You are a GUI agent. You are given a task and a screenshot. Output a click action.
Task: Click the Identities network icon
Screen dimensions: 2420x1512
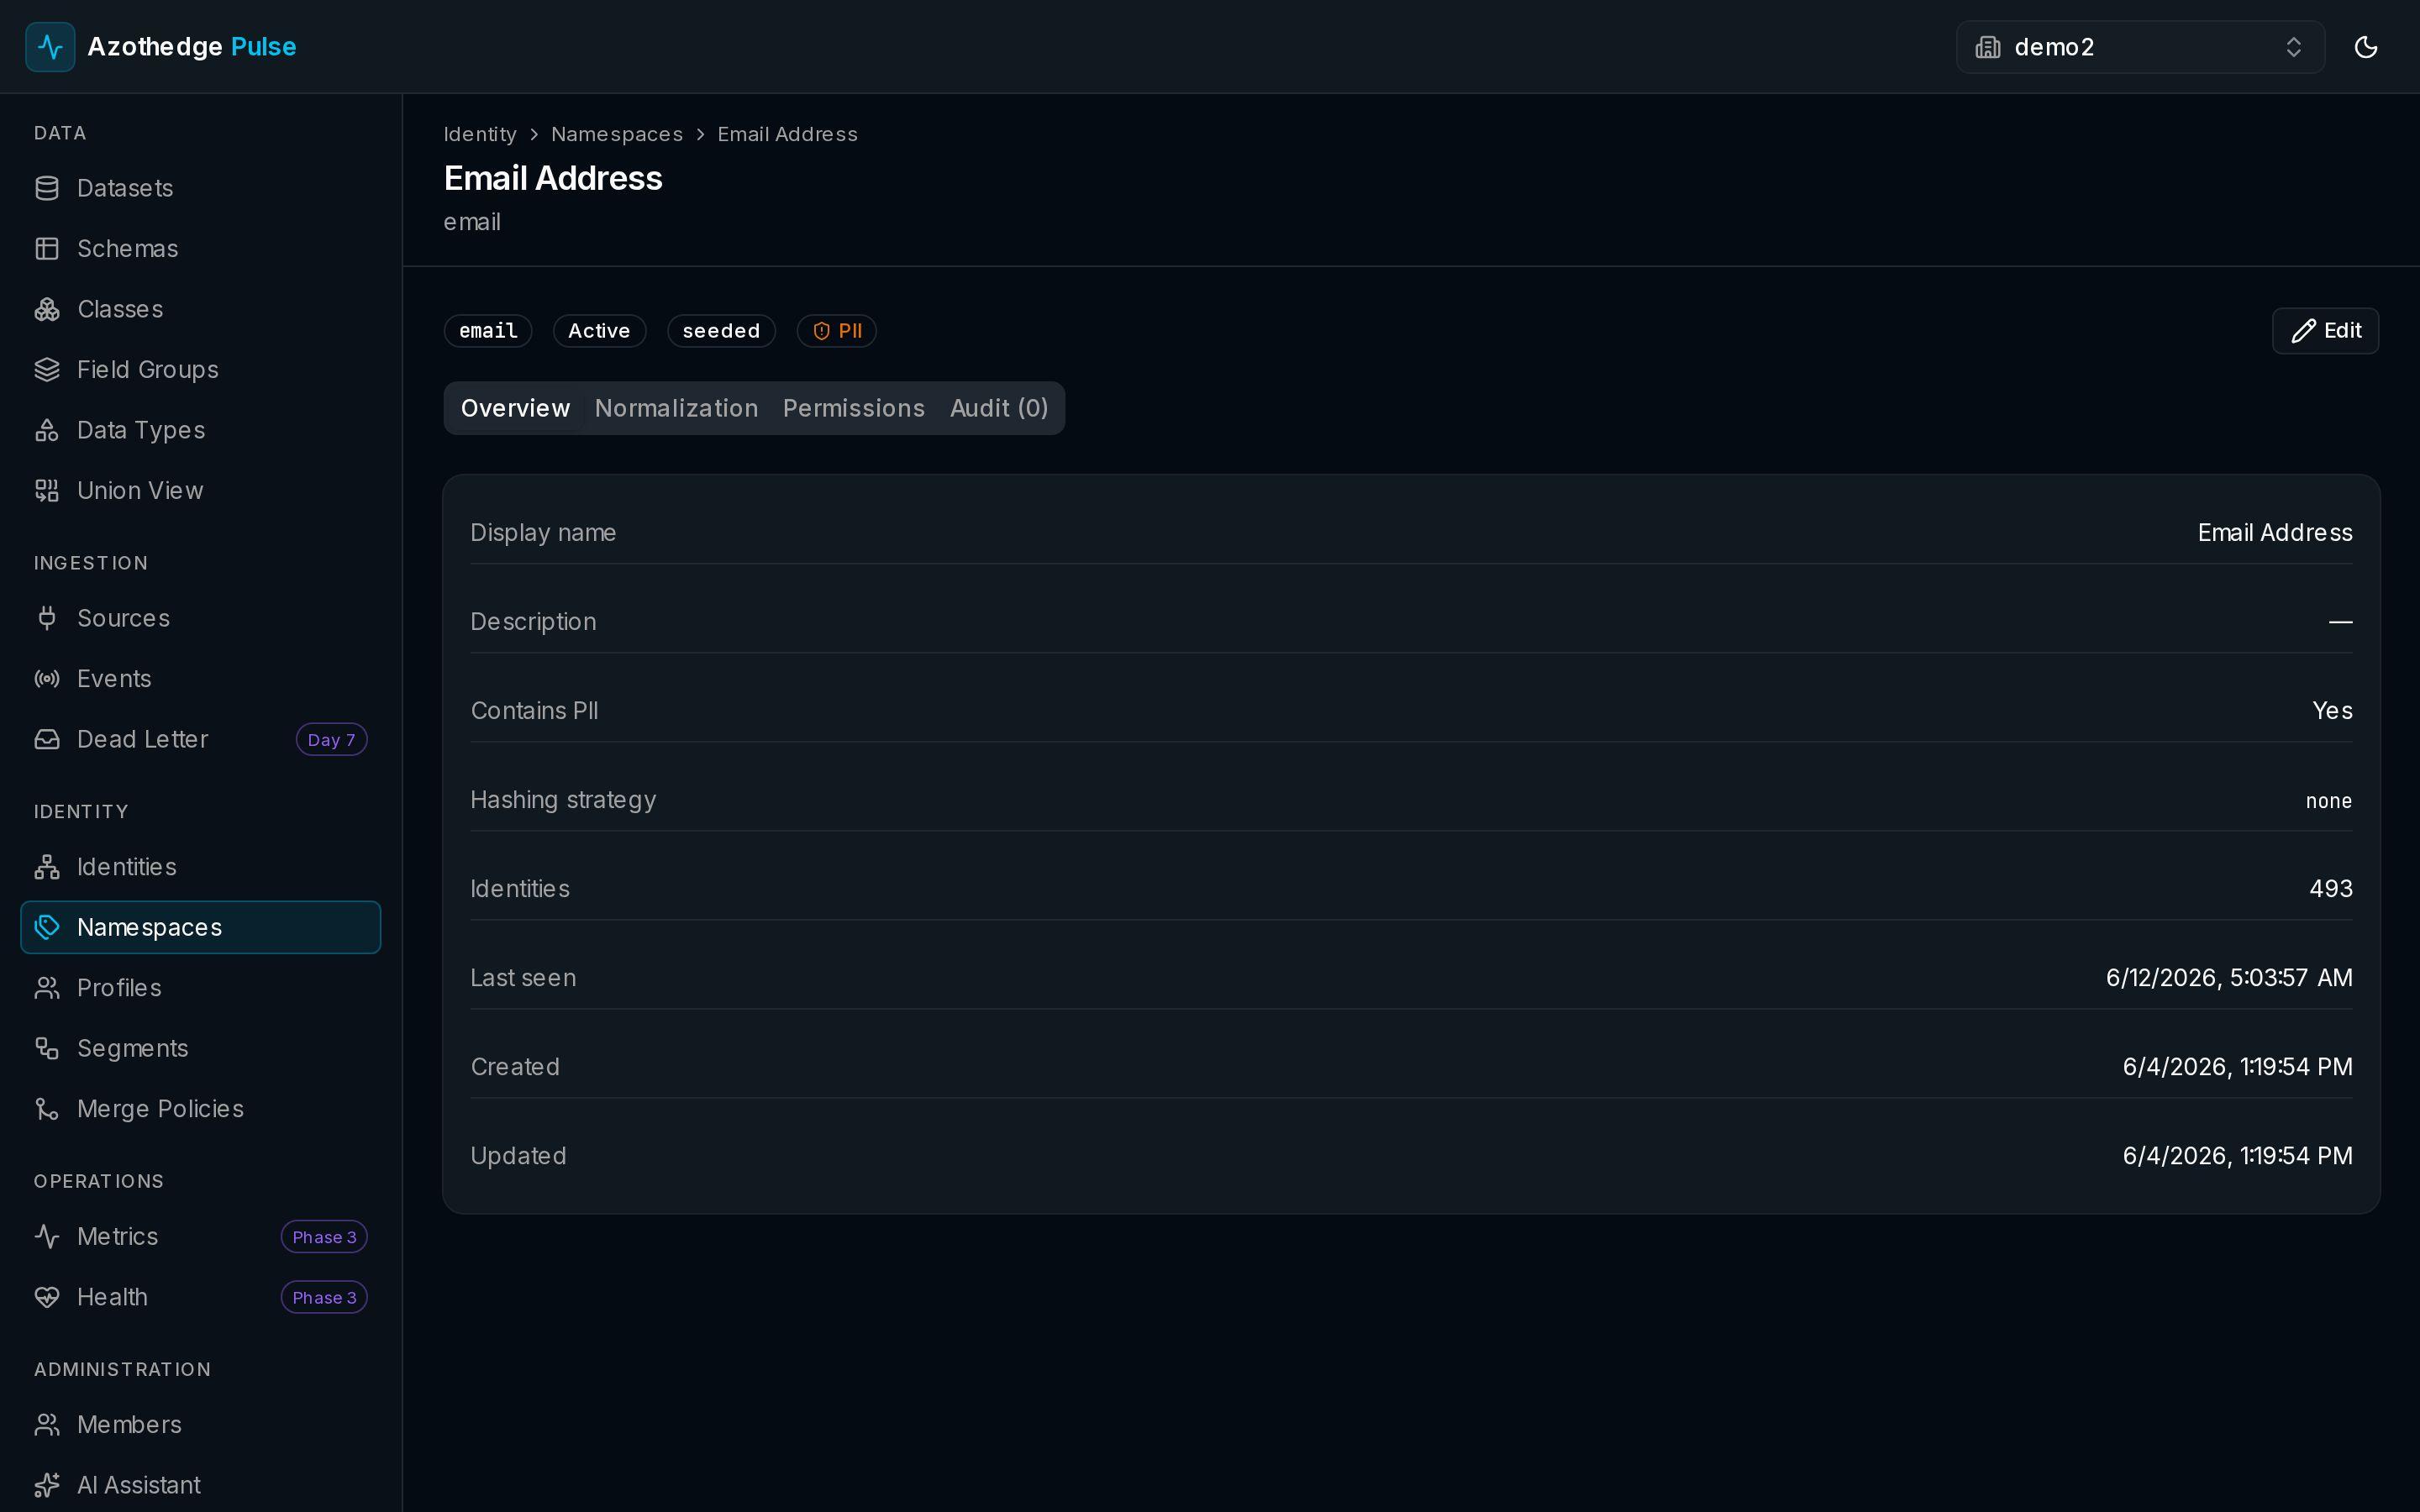click(x=47, y=867)
